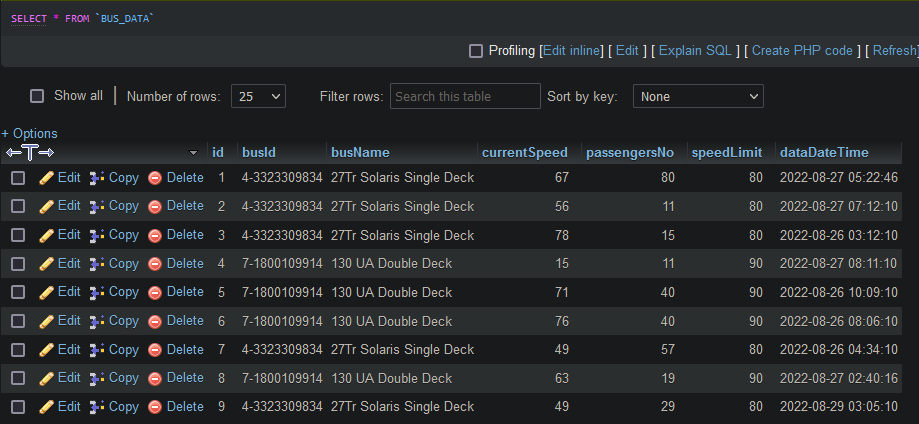The image size is (919, 424).
Task: Click the Edit inline link
Action: point(572,51)
